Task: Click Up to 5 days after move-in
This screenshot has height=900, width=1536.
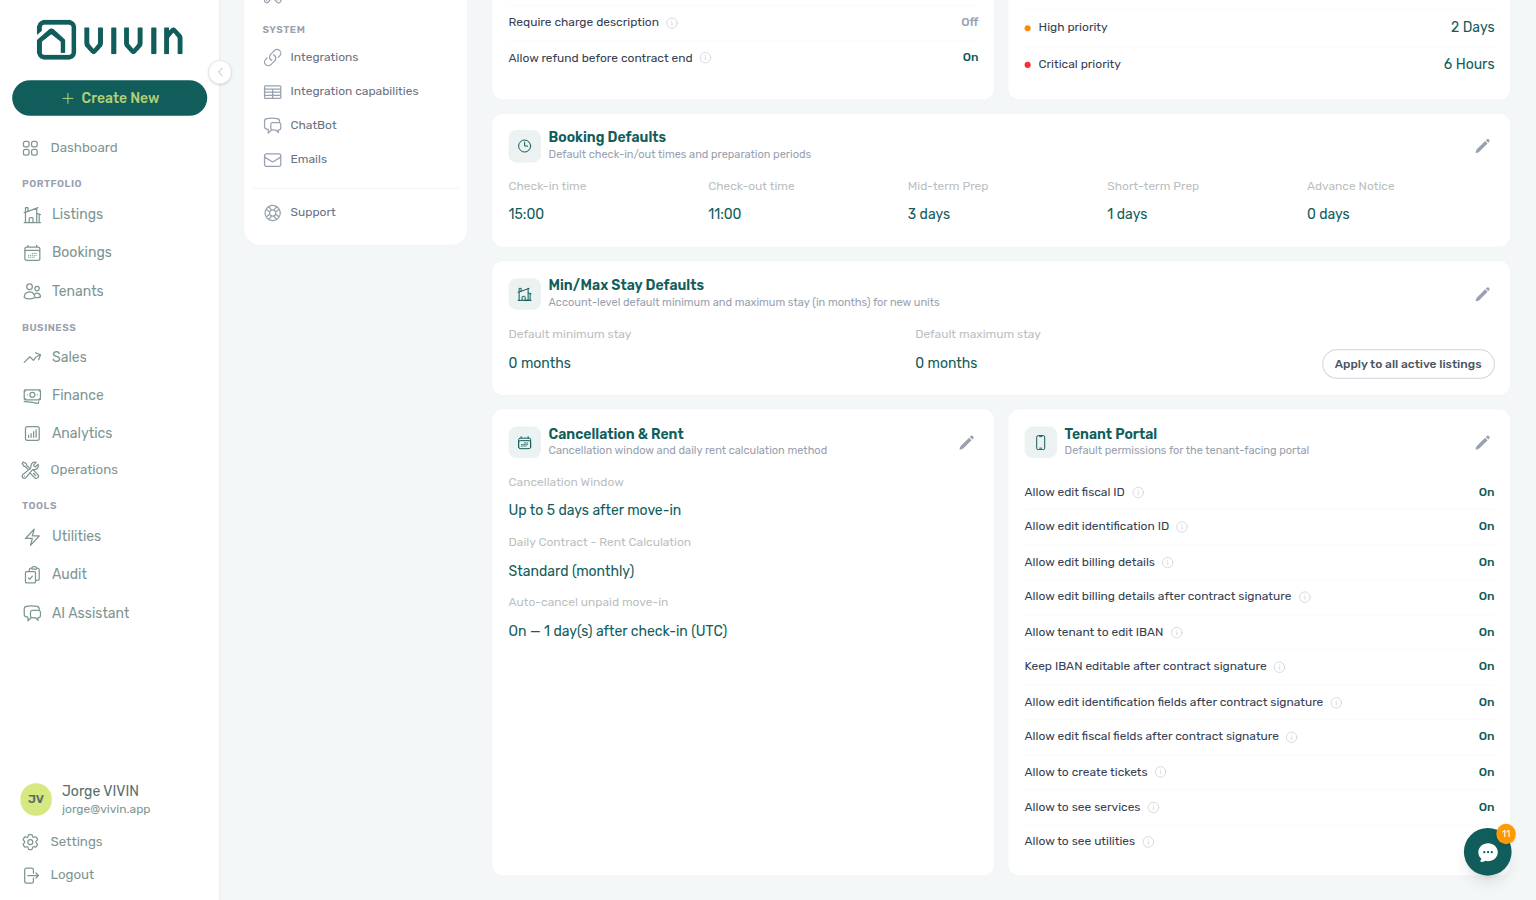Action: coord(595,510)
